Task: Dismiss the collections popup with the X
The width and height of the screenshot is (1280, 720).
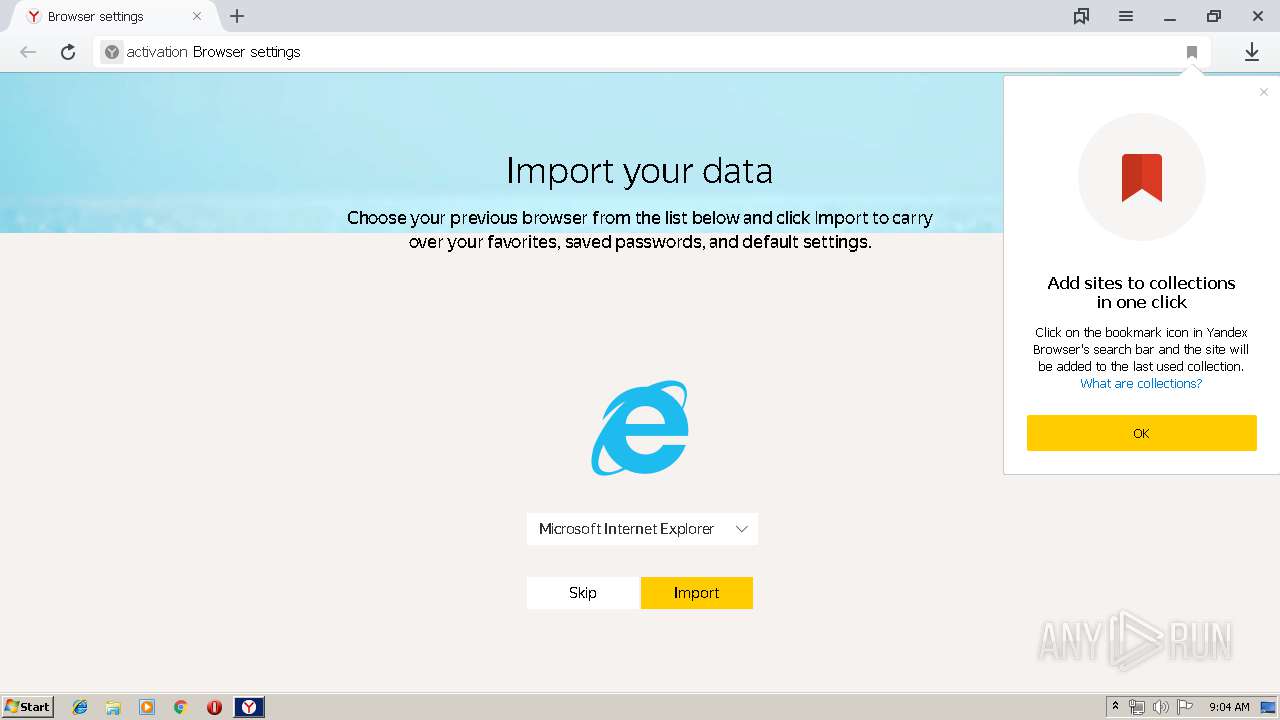Action: click(x=1264, y=92)
